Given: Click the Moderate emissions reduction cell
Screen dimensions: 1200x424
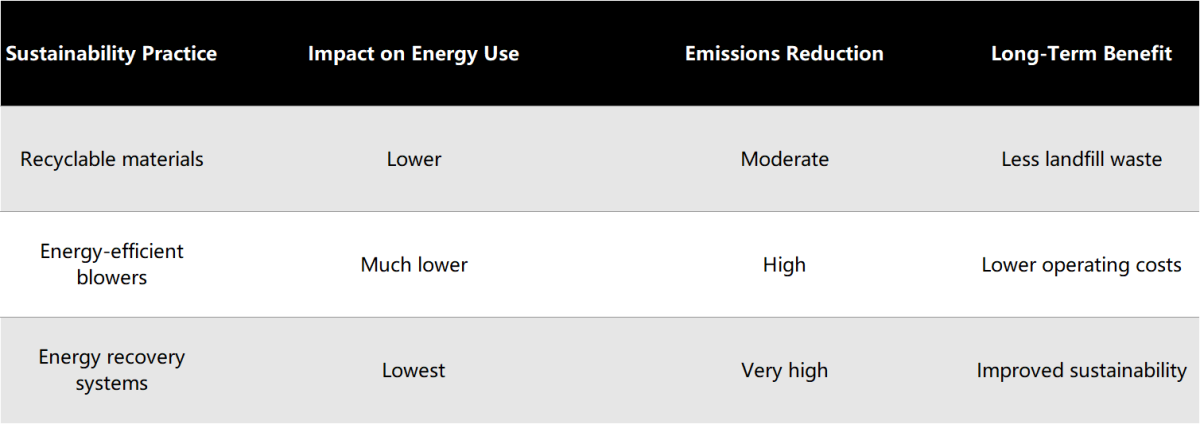Looking at the screenshot, I should [x=785, y=159].
